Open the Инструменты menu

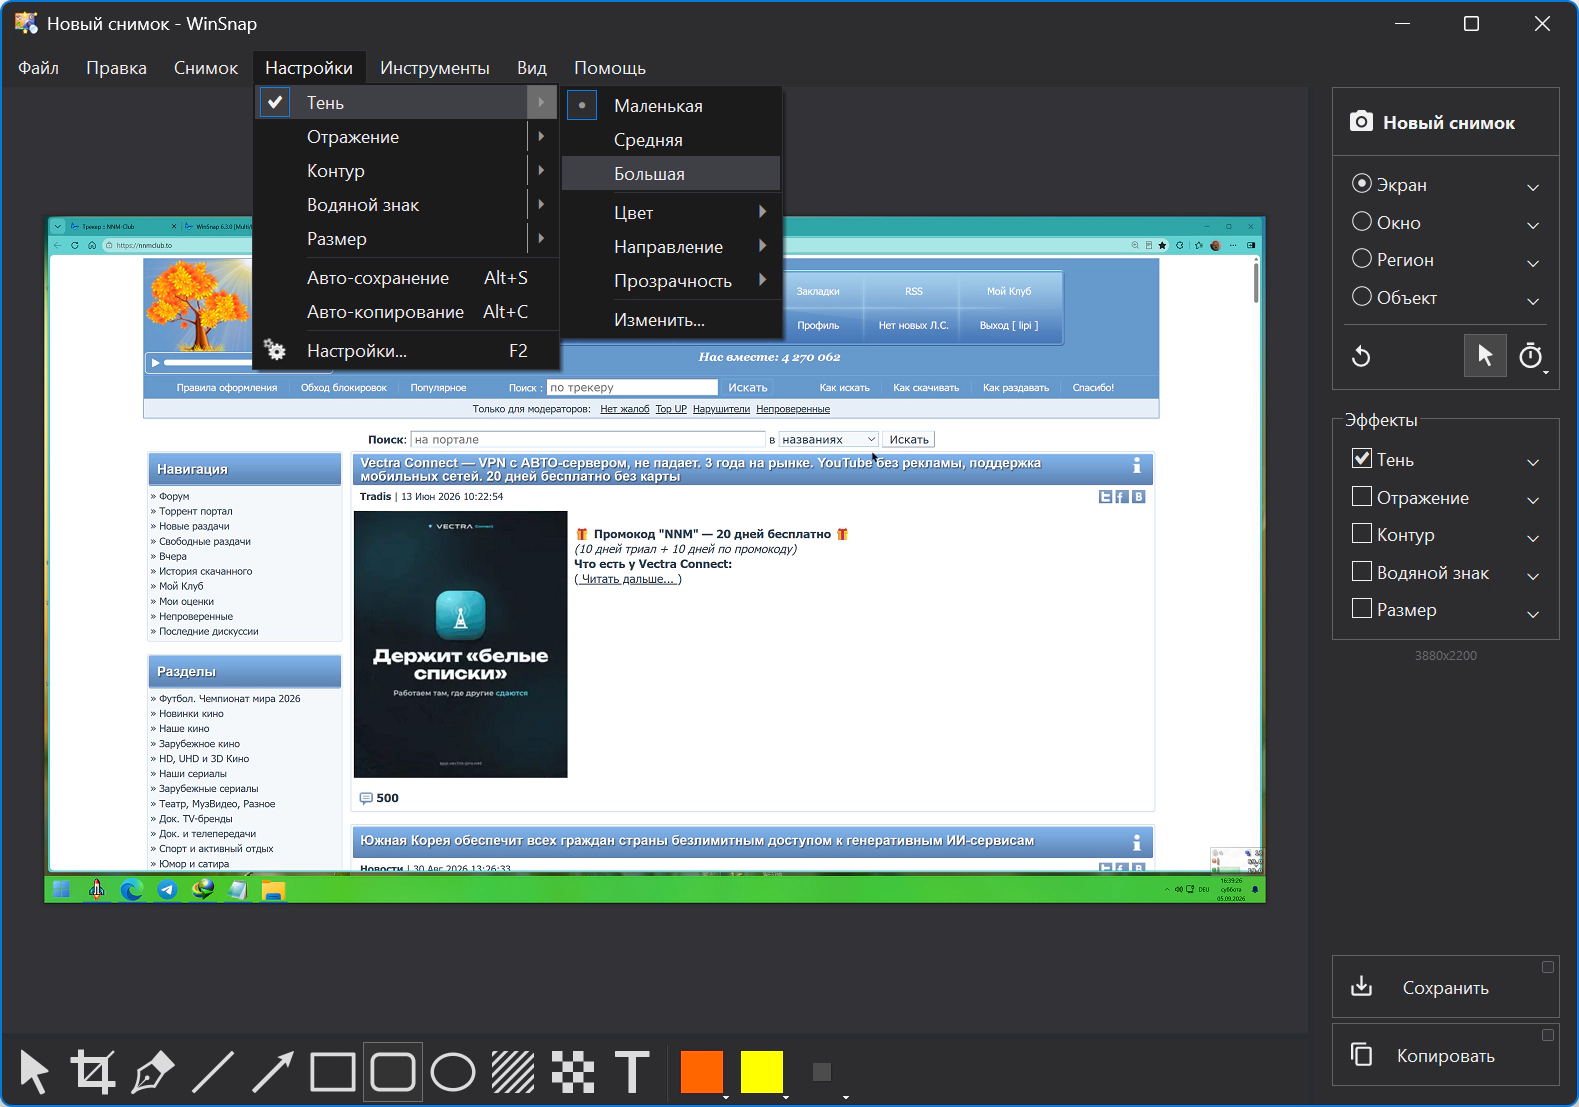pyautogui.click(x=435, y=68)
